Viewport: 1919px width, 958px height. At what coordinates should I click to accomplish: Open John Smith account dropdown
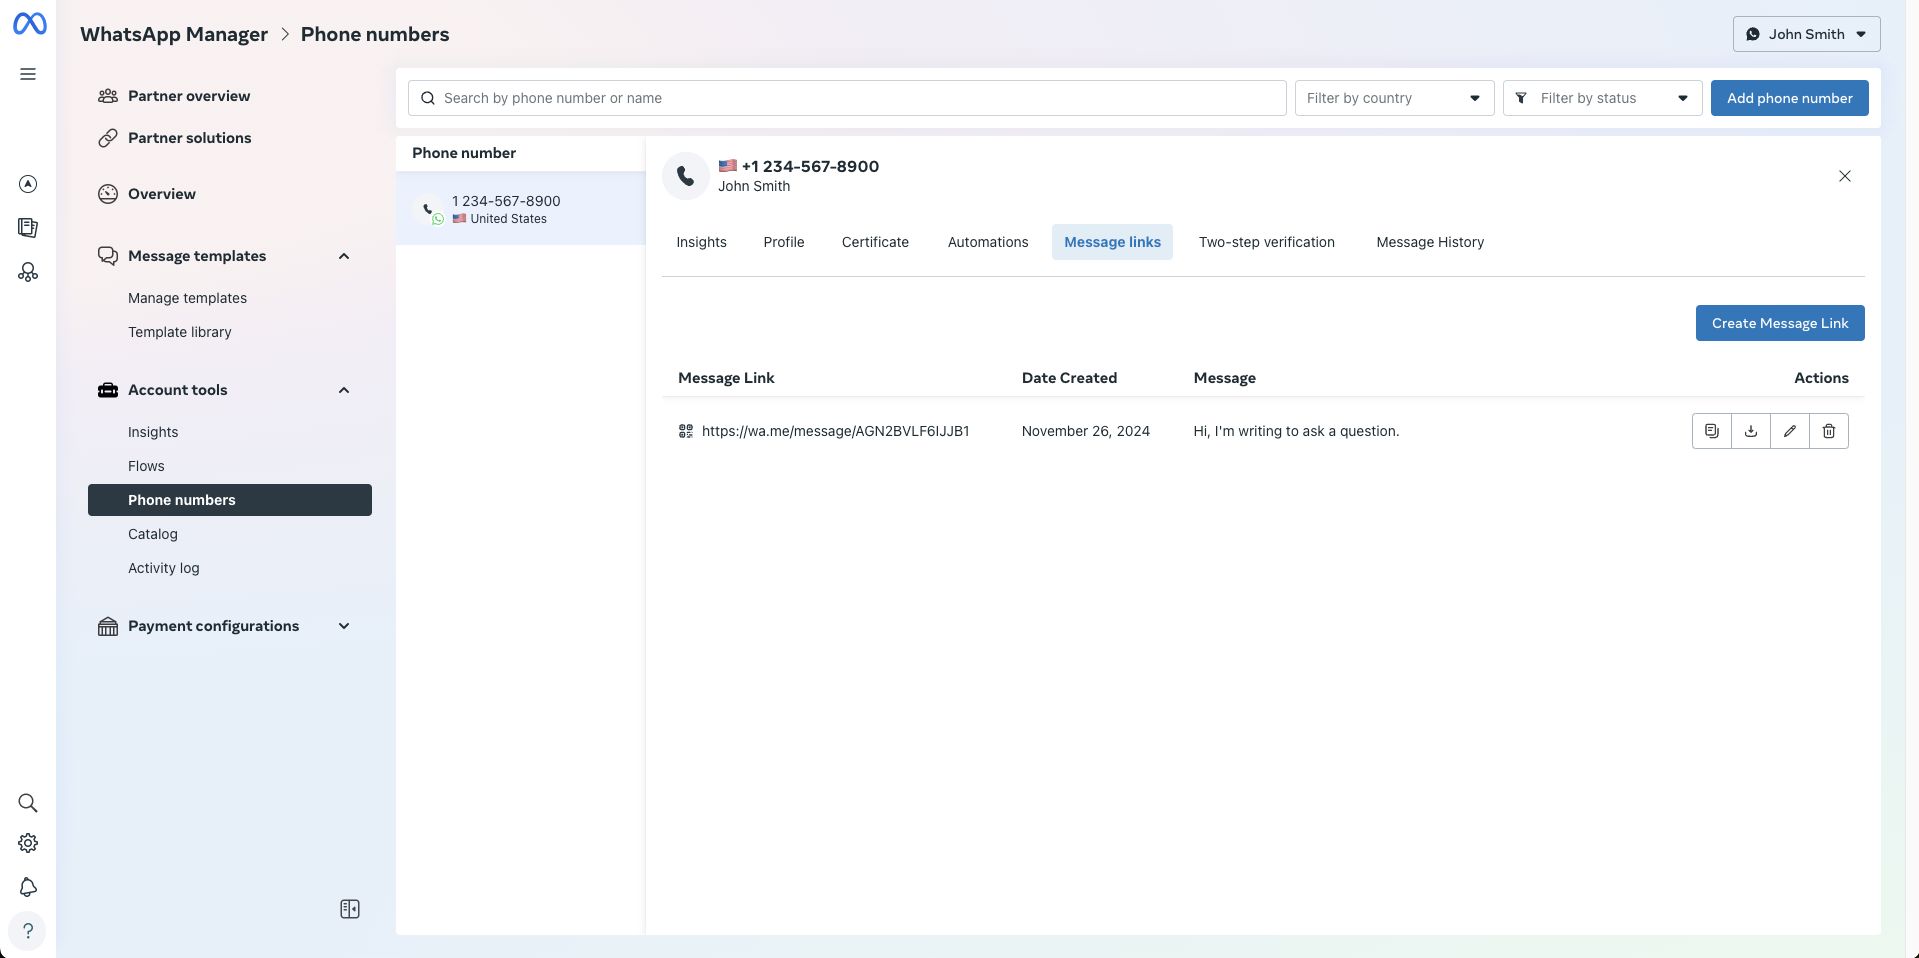(x=1806, y=34)
